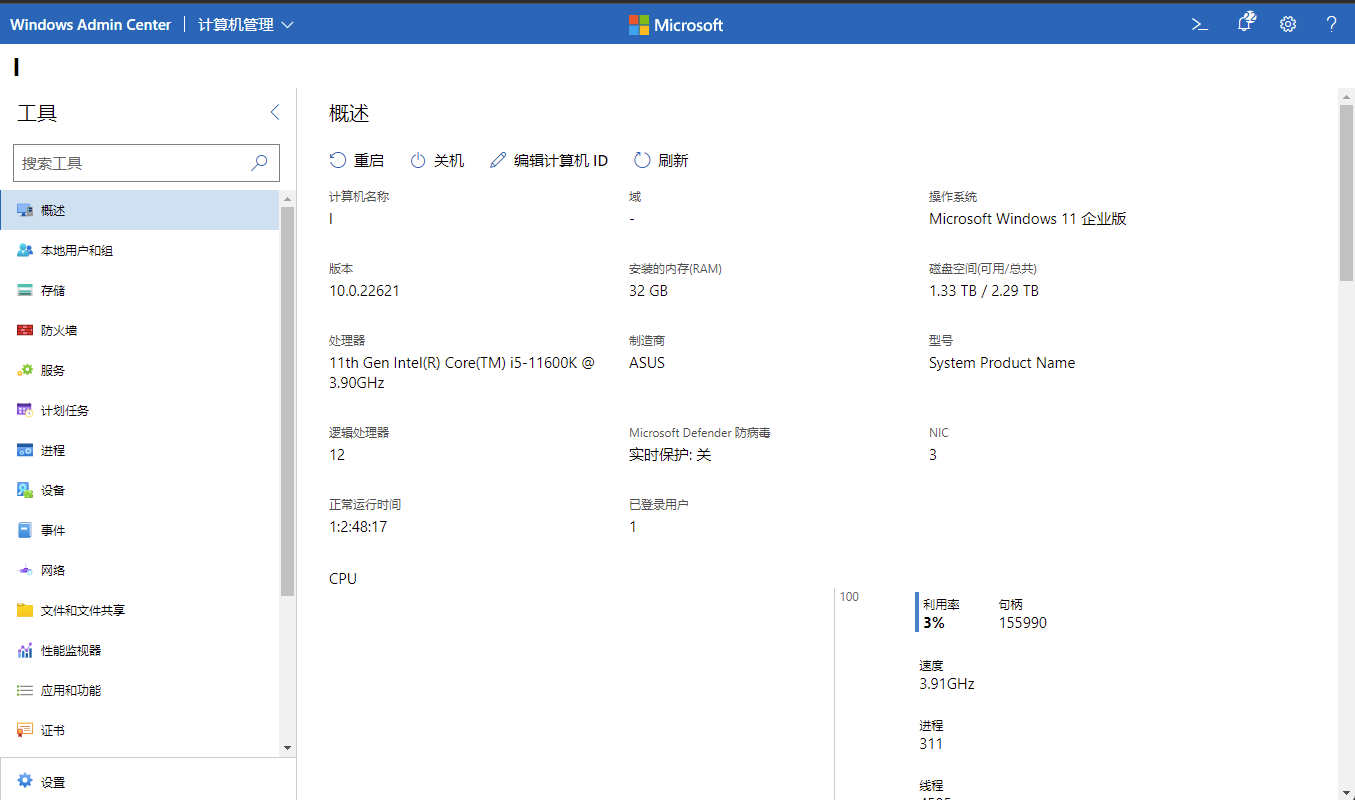The width and height of the screenshot is (1355, 800).
Task: Select 概述 in the tools list
Action: coord(140,210)
